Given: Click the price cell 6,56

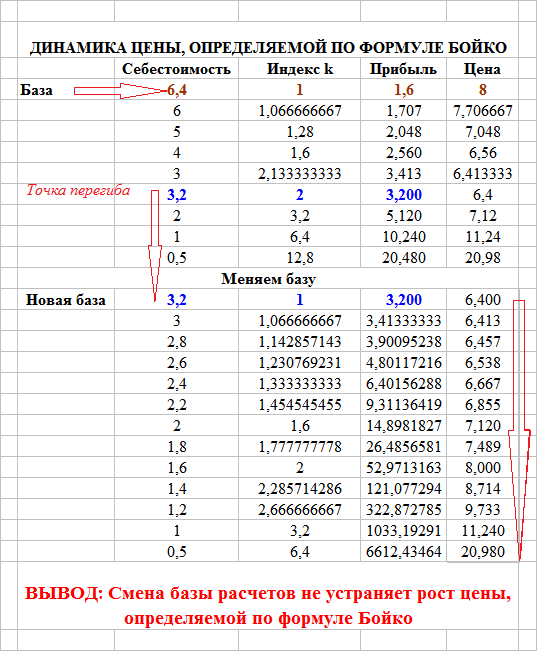Looking at the screenshot, I should (482, 152).
